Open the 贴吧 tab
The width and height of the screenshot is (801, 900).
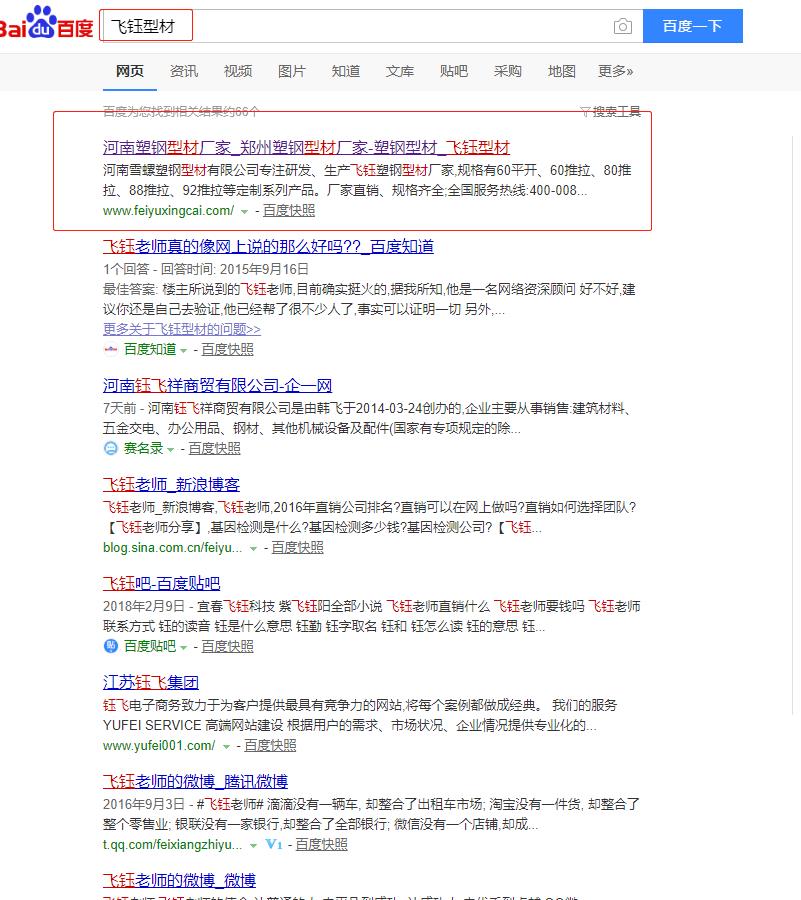tap(453, 71)
